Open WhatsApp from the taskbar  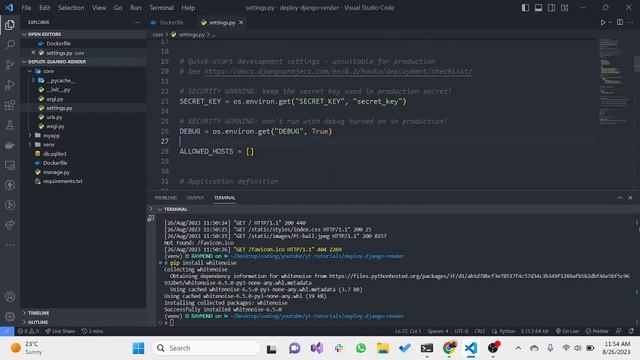pos(361,348)
